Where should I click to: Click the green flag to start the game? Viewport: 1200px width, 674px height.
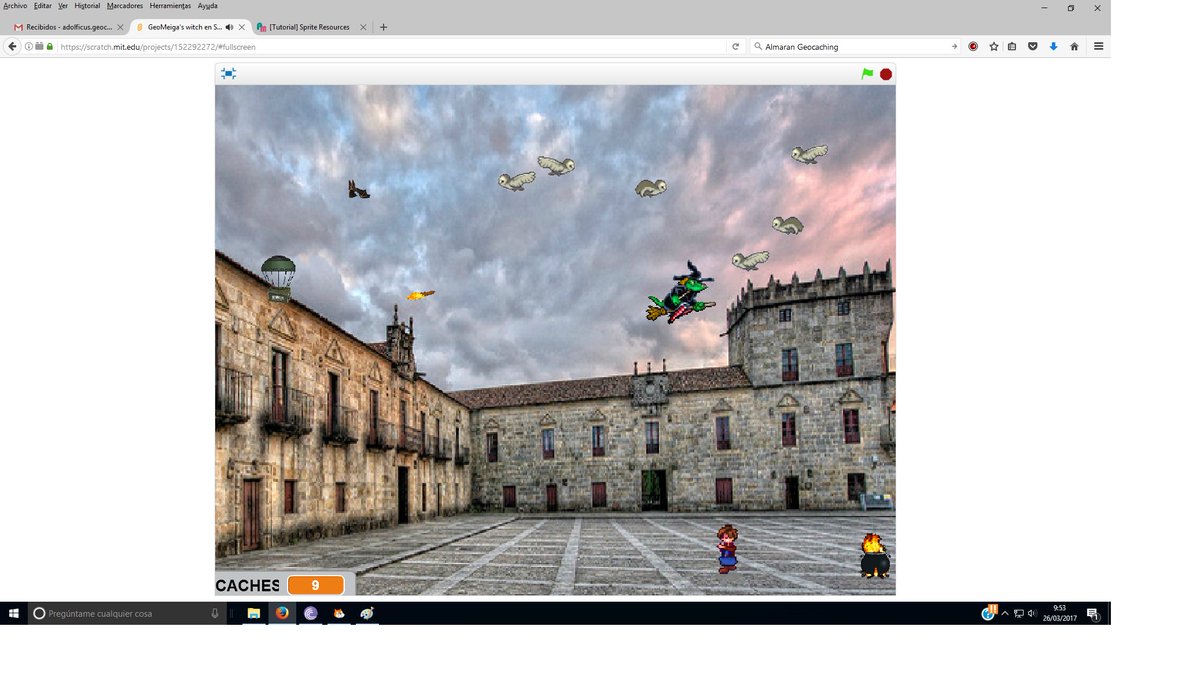click(x=867, y=74)
